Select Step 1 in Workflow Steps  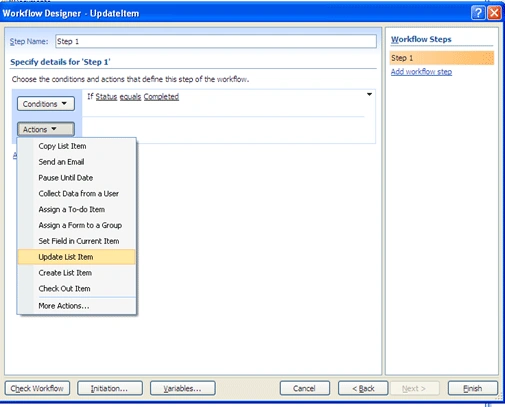(x=442, y=58)
